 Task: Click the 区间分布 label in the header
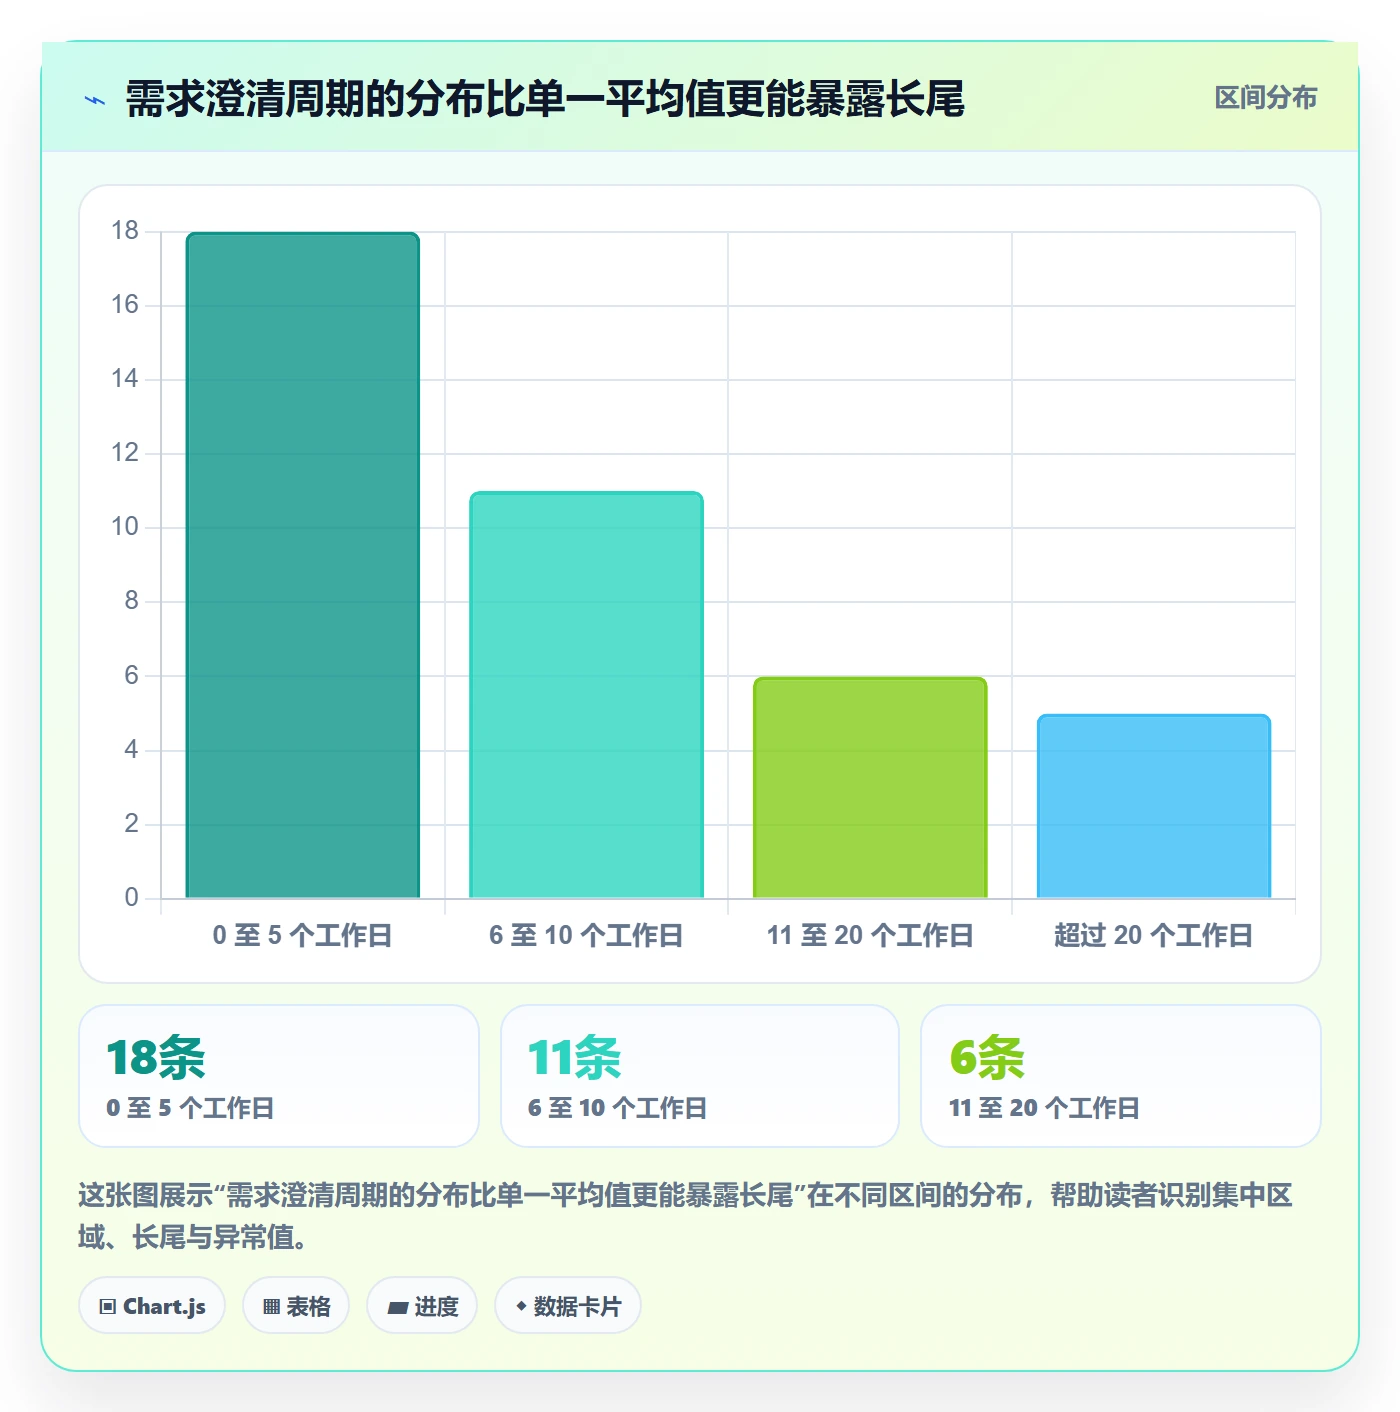click(x=1265, y=98)
